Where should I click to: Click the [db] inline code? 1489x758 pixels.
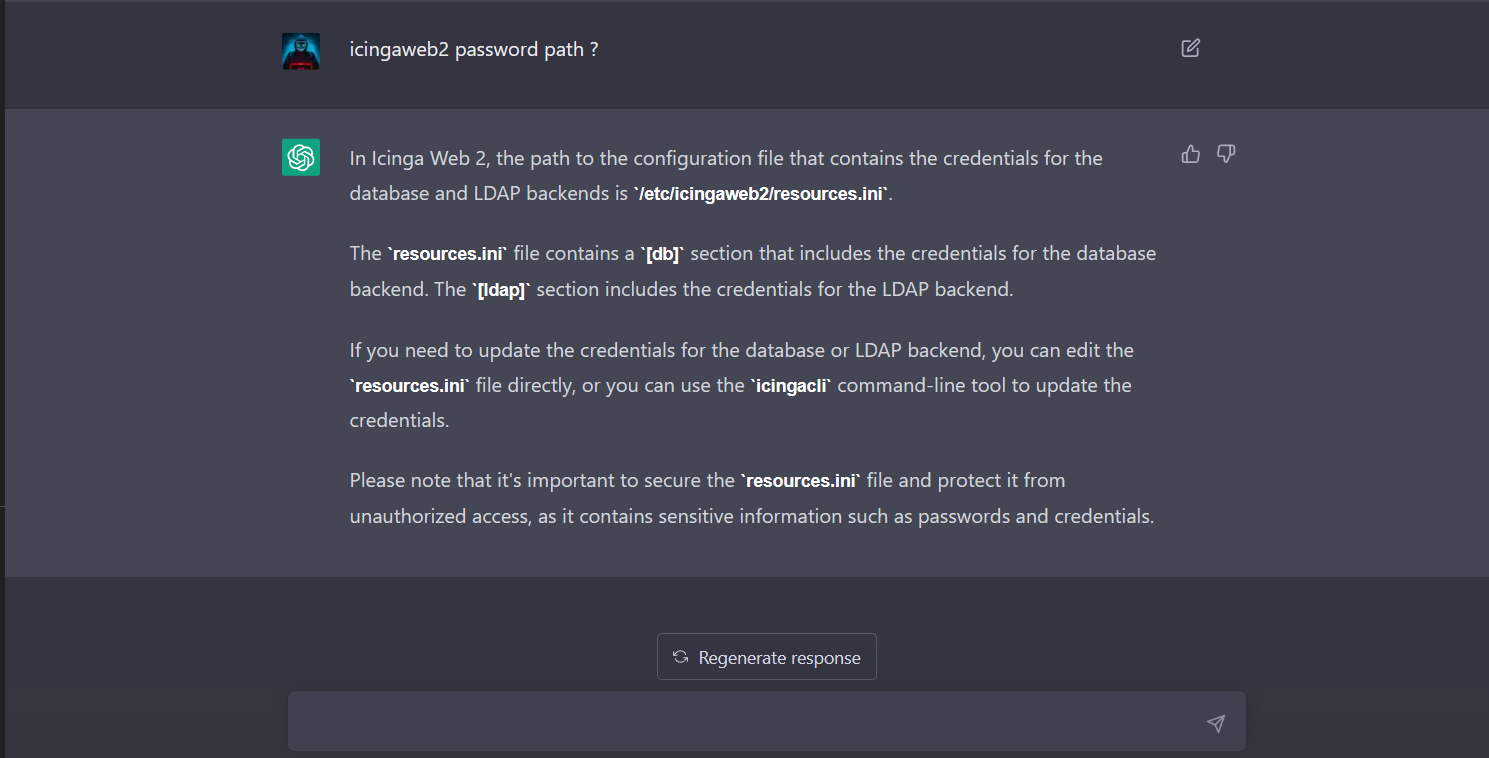tap(663, 254)
